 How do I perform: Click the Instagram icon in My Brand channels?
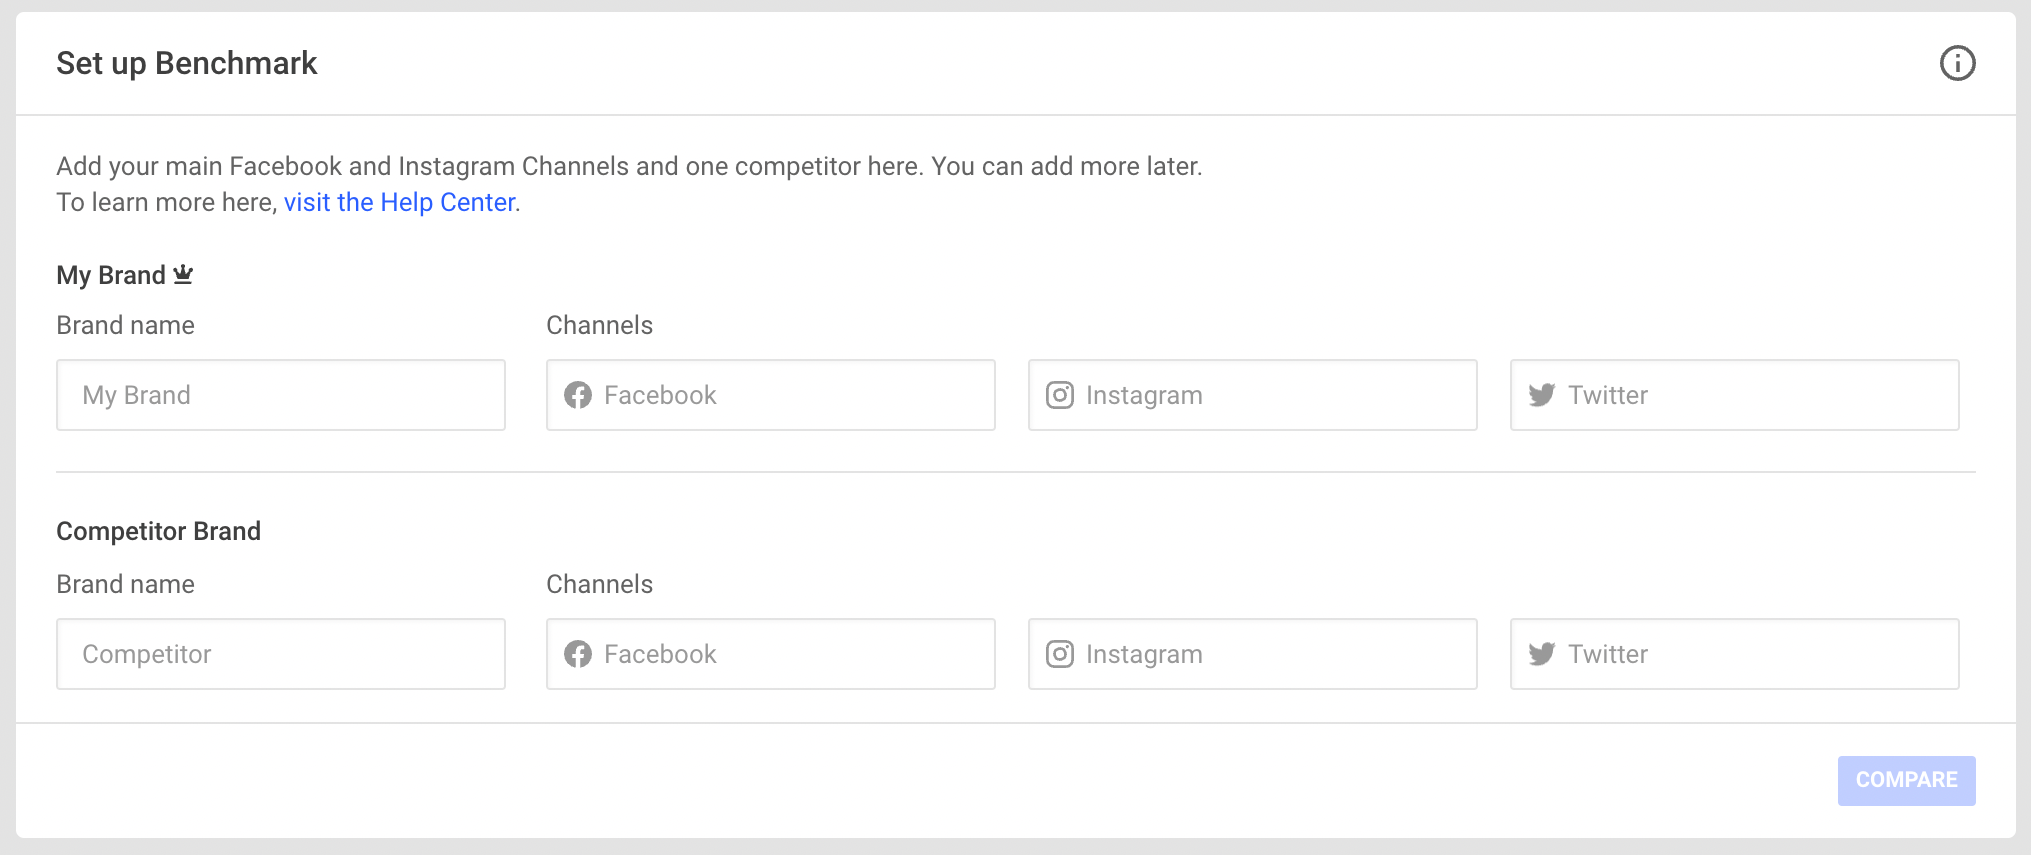click(x=1060, y=395)
